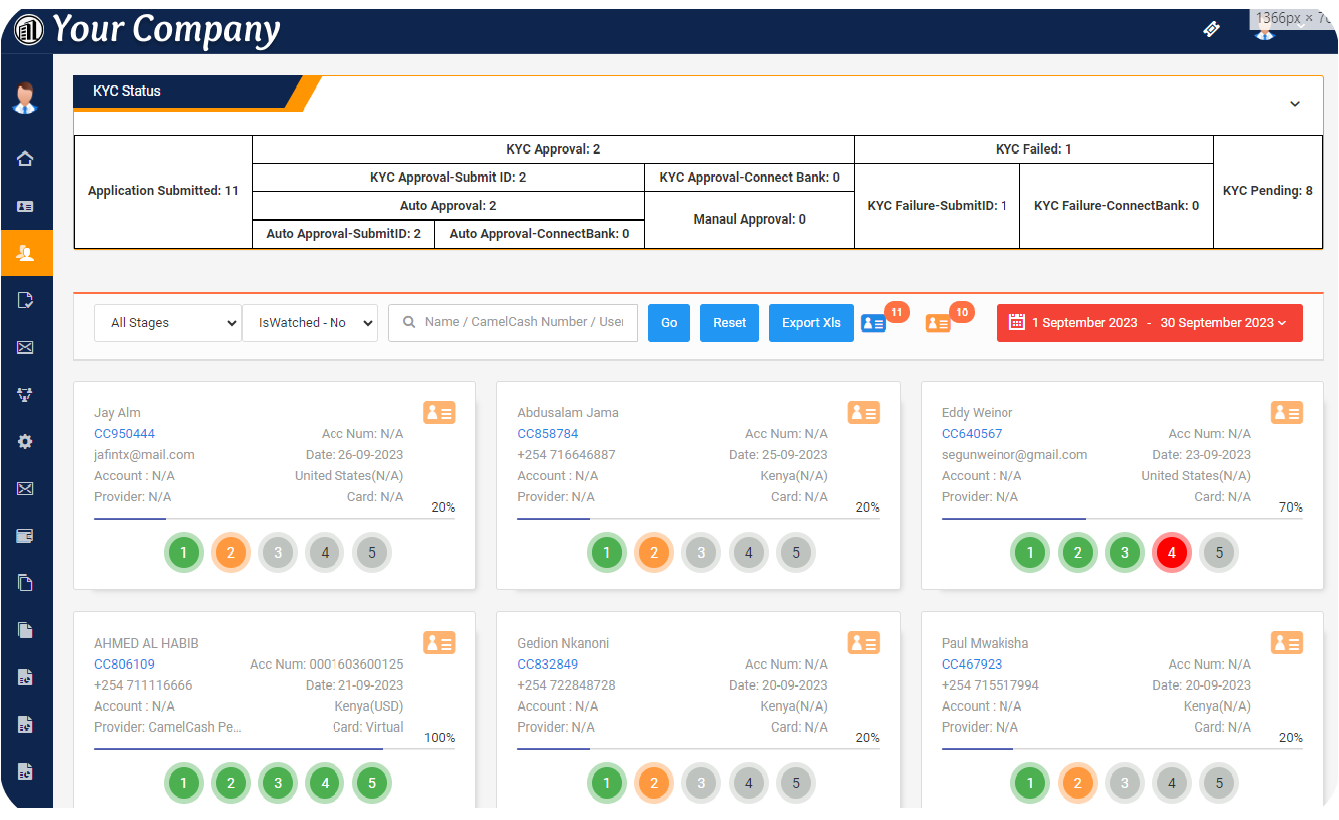Open the September 2023 date range picker
Viewport: 1339px width, 820px height.
pos(1149,323)
